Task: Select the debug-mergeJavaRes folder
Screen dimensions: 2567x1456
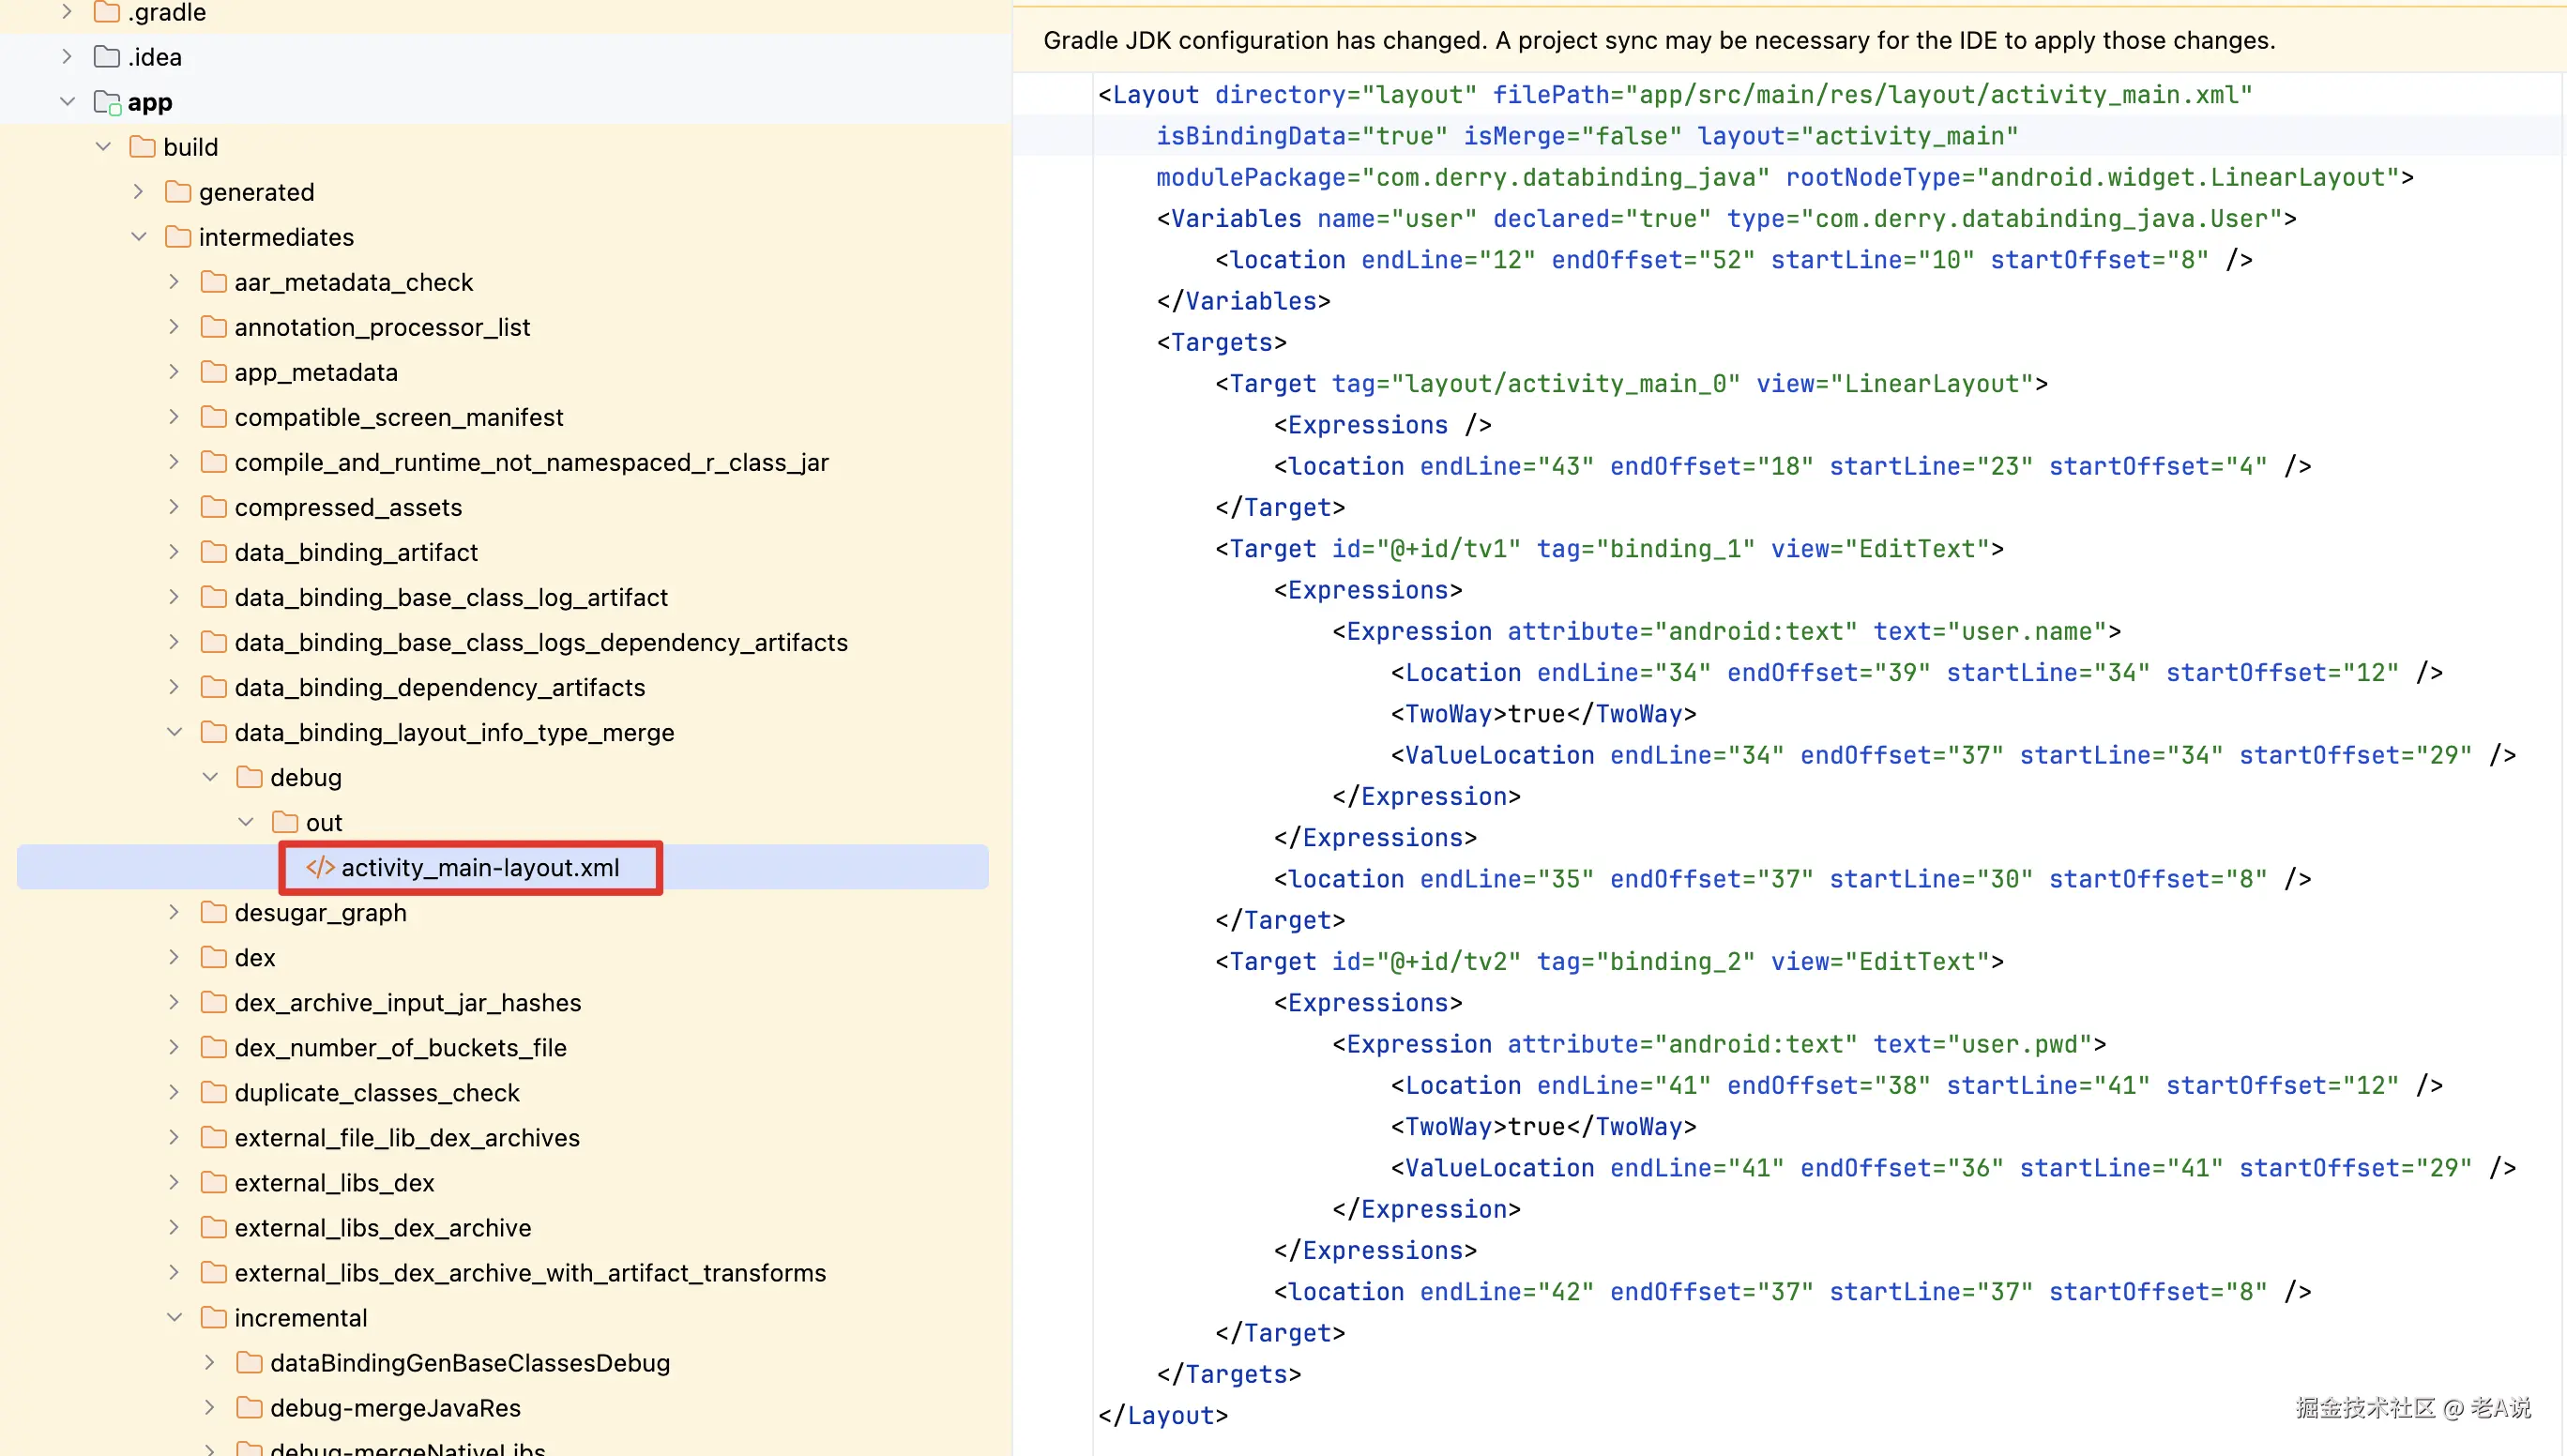Action: coord(395,1407)
